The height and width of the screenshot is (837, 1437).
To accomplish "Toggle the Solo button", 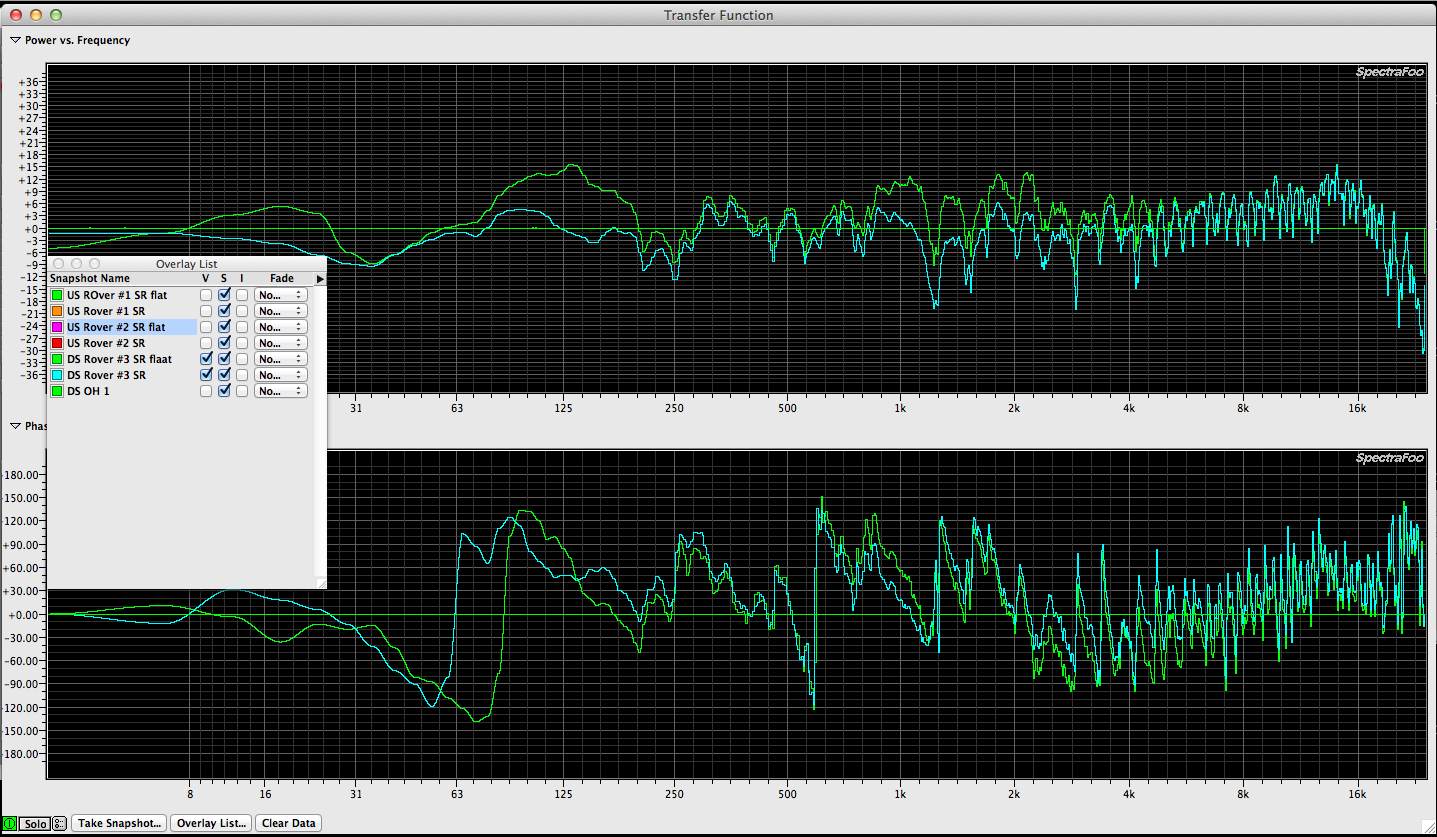I will coord(35,824).
